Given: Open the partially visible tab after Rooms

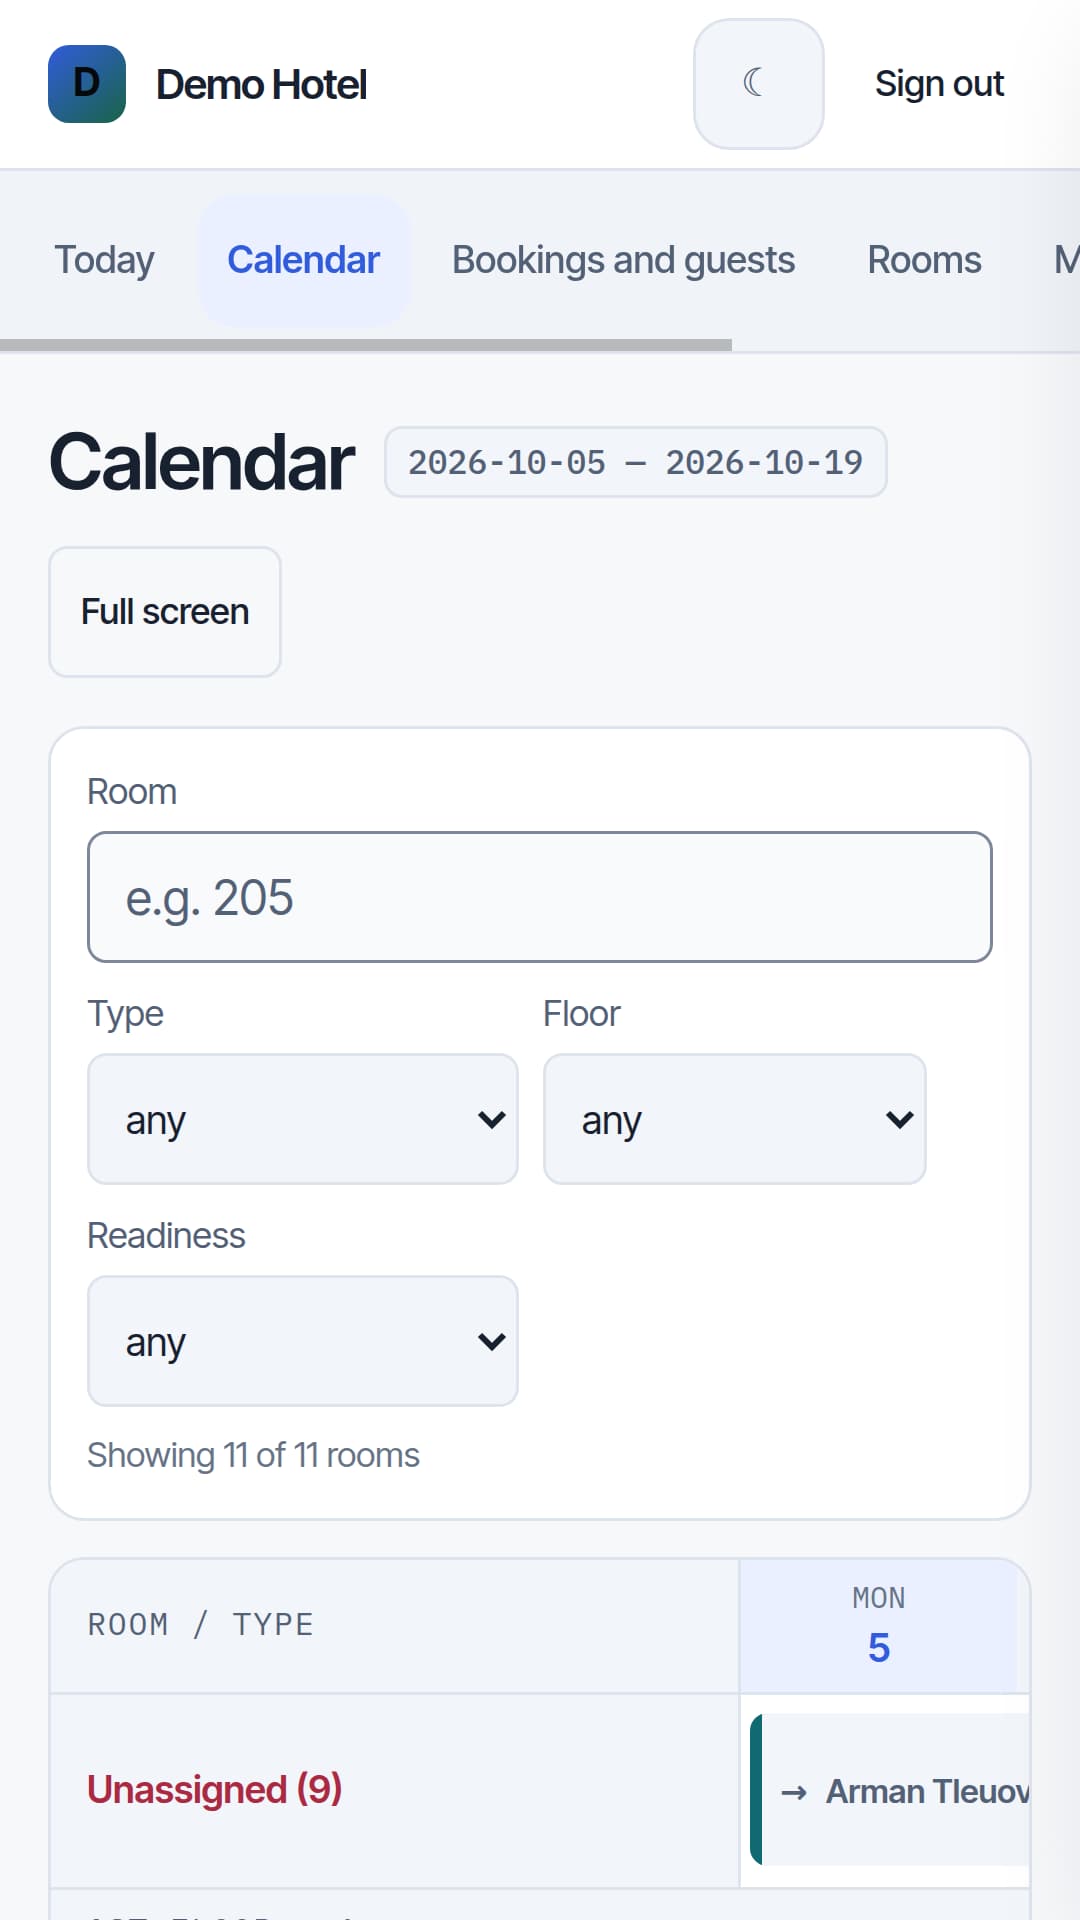Looking at the screenshot, I should click(x=1066, y=260).
